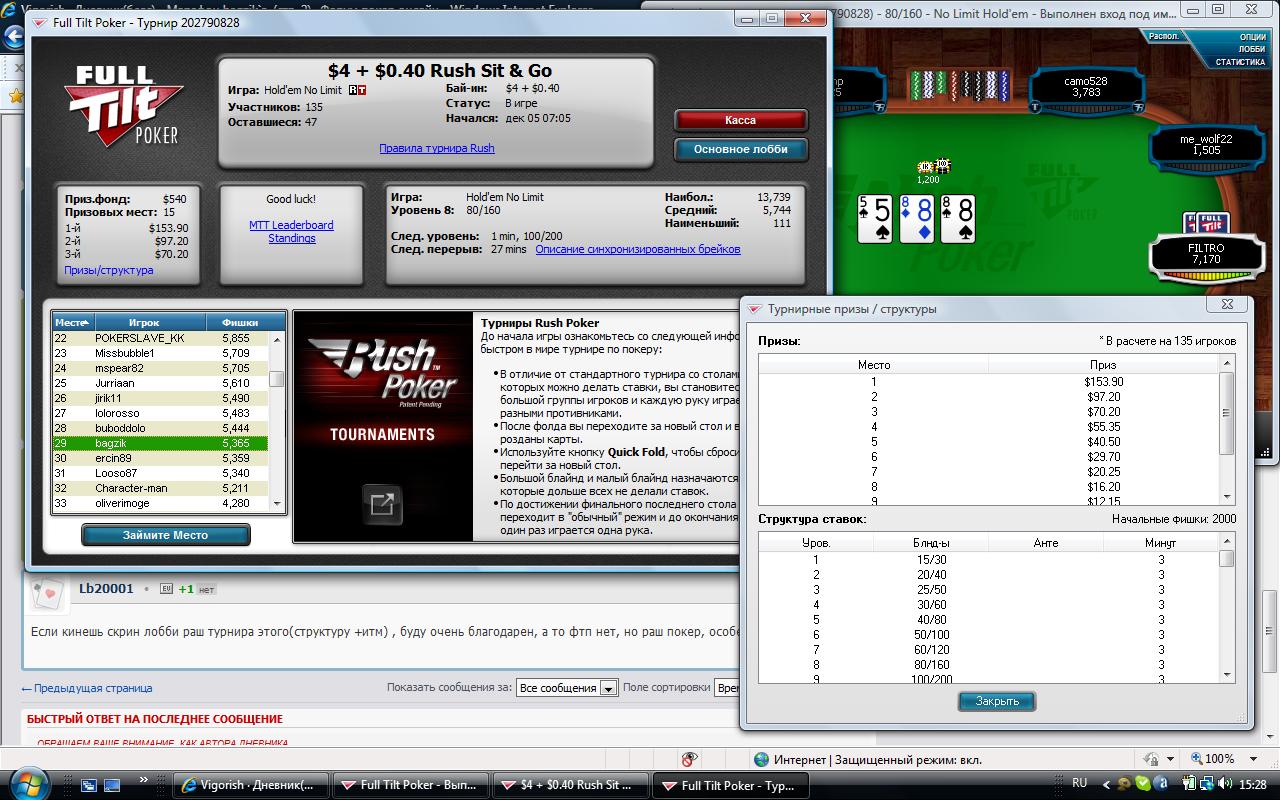Click the IE back arrow button
Viewport: 1280px width, 800px height.
13,38
